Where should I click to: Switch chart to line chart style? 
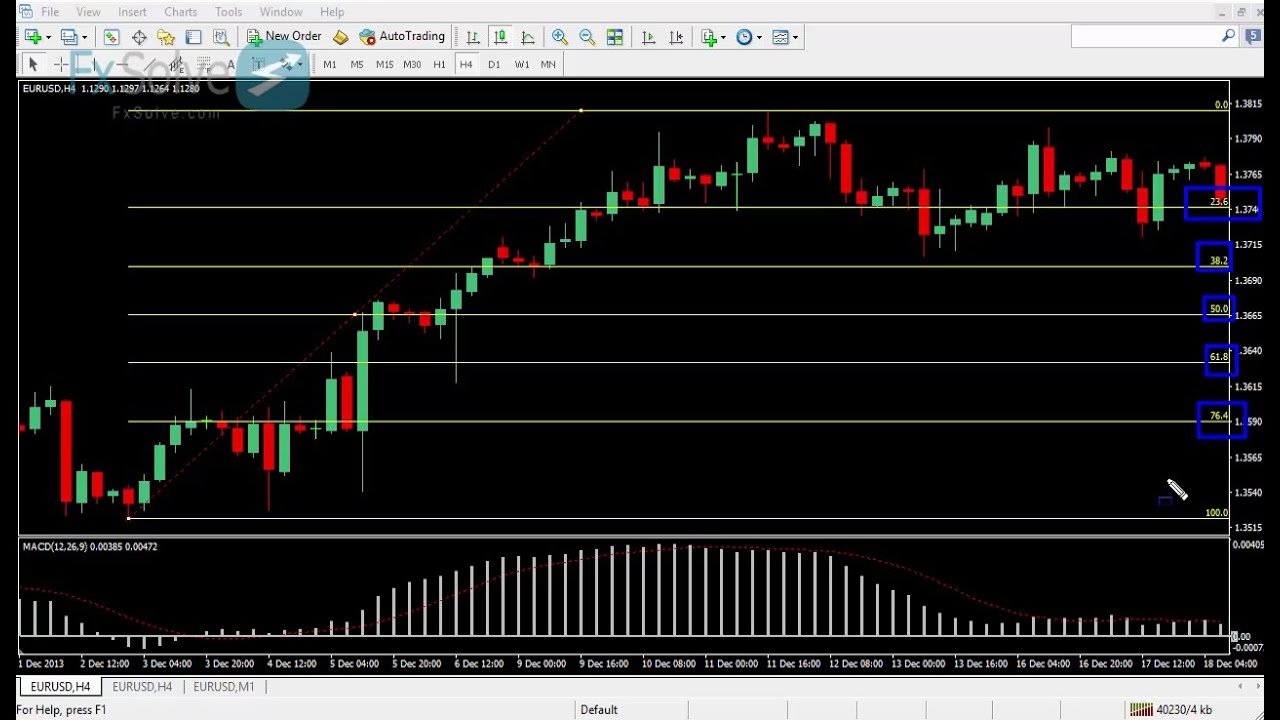[x=528, y=37]
